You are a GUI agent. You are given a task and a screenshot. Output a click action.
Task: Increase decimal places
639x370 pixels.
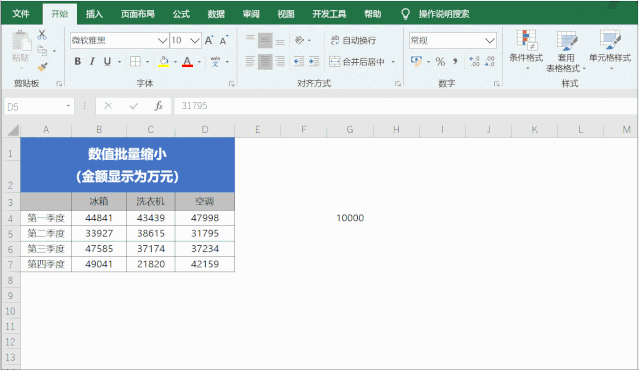[474, 62]
